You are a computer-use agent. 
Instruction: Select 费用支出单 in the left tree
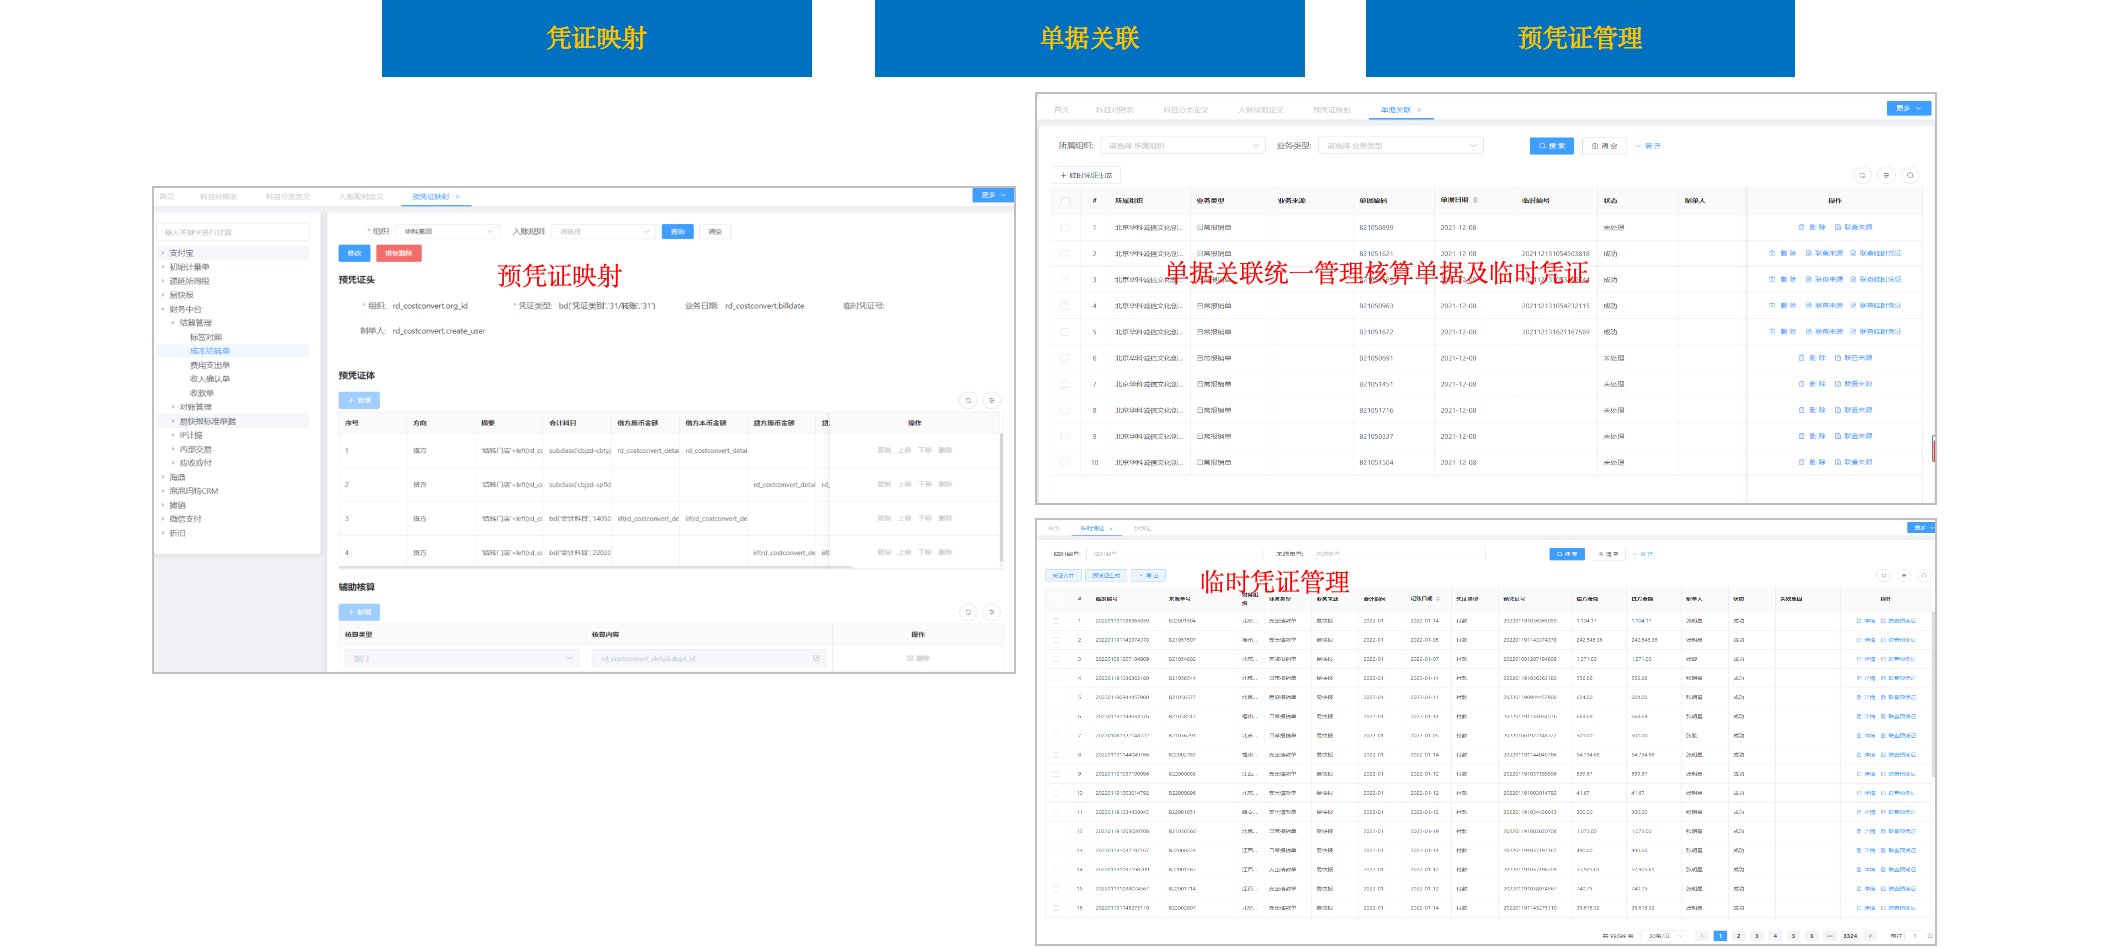coord(210,365)
